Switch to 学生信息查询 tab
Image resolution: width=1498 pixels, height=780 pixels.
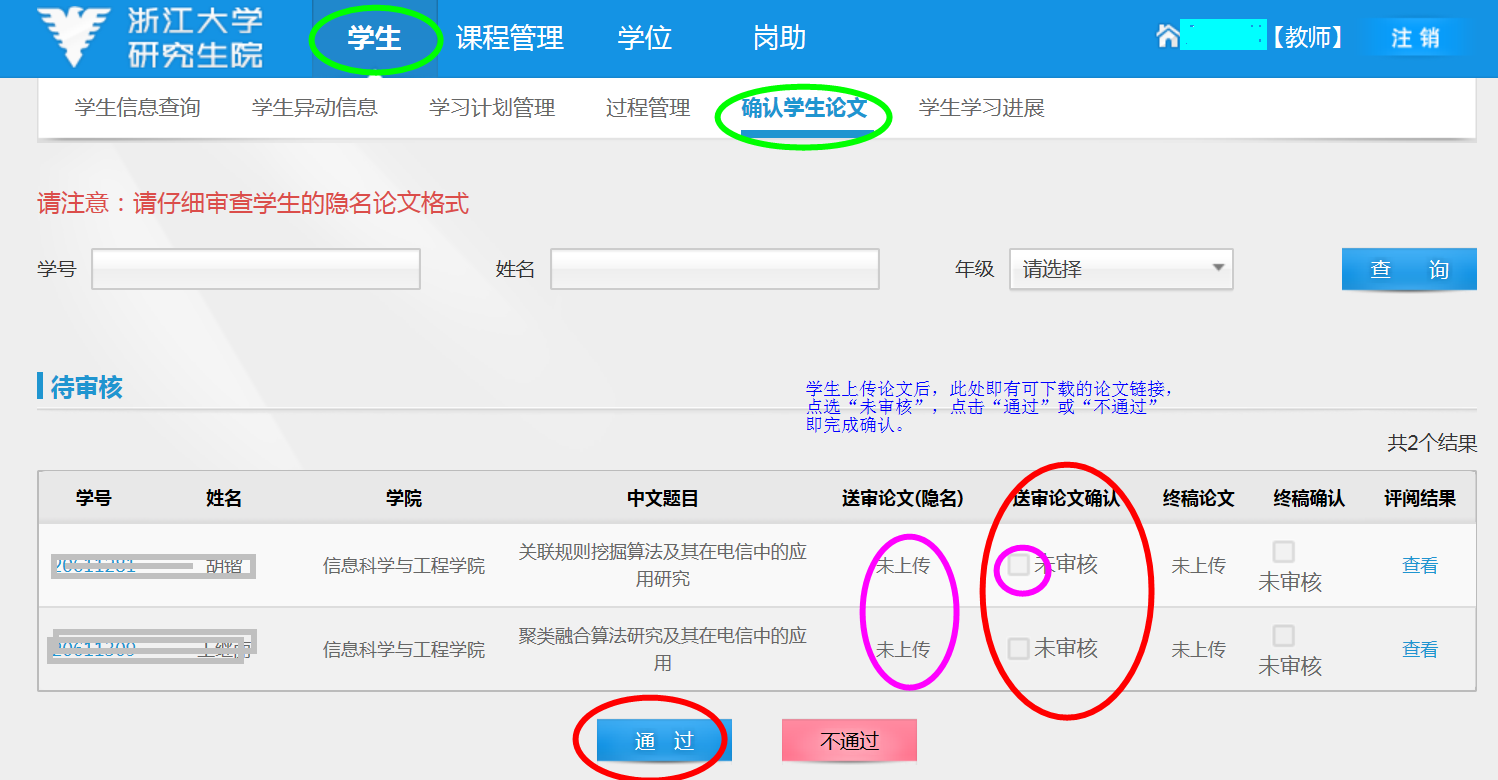click(x=138, y=108)
